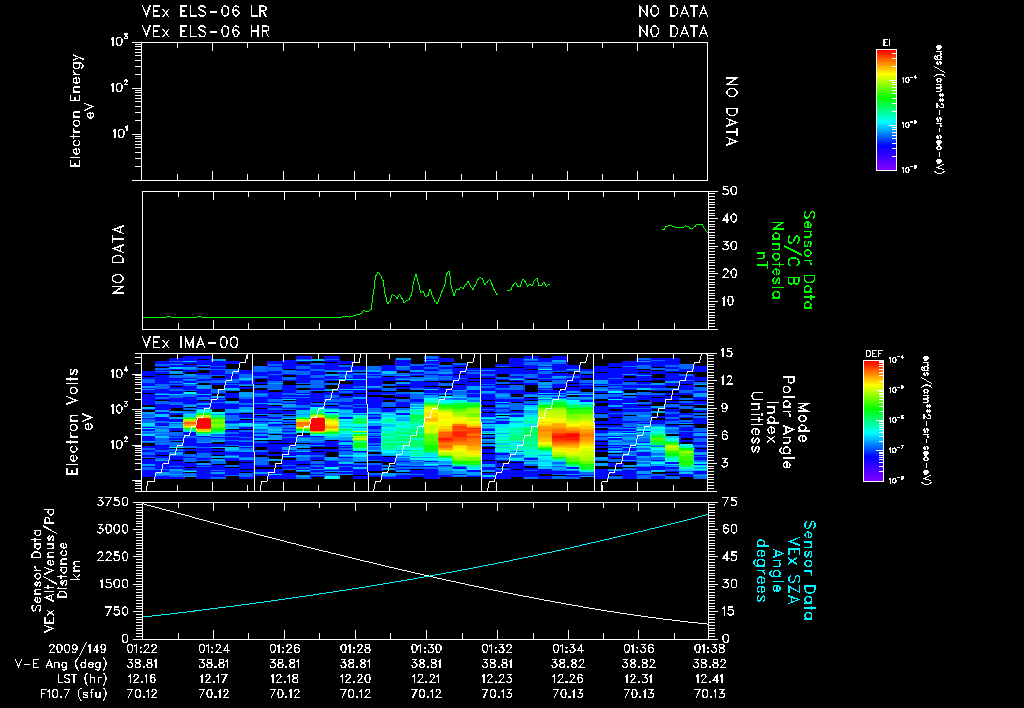Click the 75 tick on SZA axis
Viewport: 1024px width, 708px height.
730,502
